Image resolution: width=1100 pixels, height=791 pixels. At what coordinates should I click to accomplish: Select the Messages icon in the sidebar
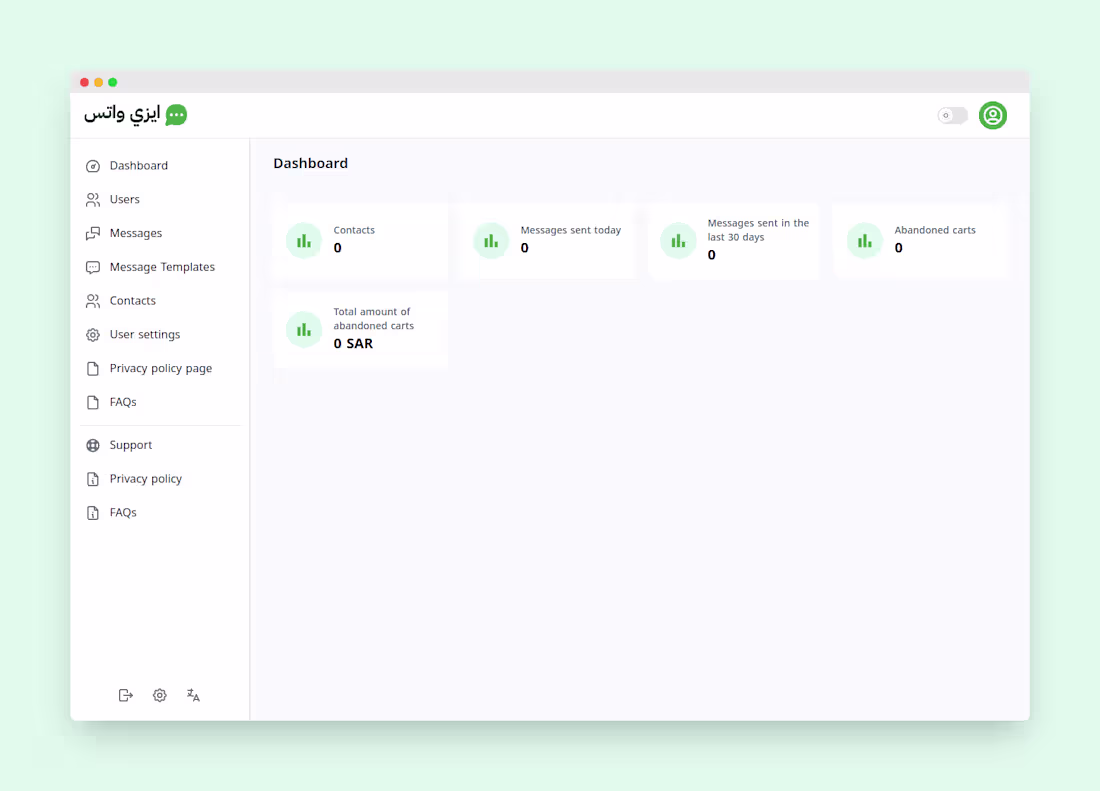coord(92,233)
